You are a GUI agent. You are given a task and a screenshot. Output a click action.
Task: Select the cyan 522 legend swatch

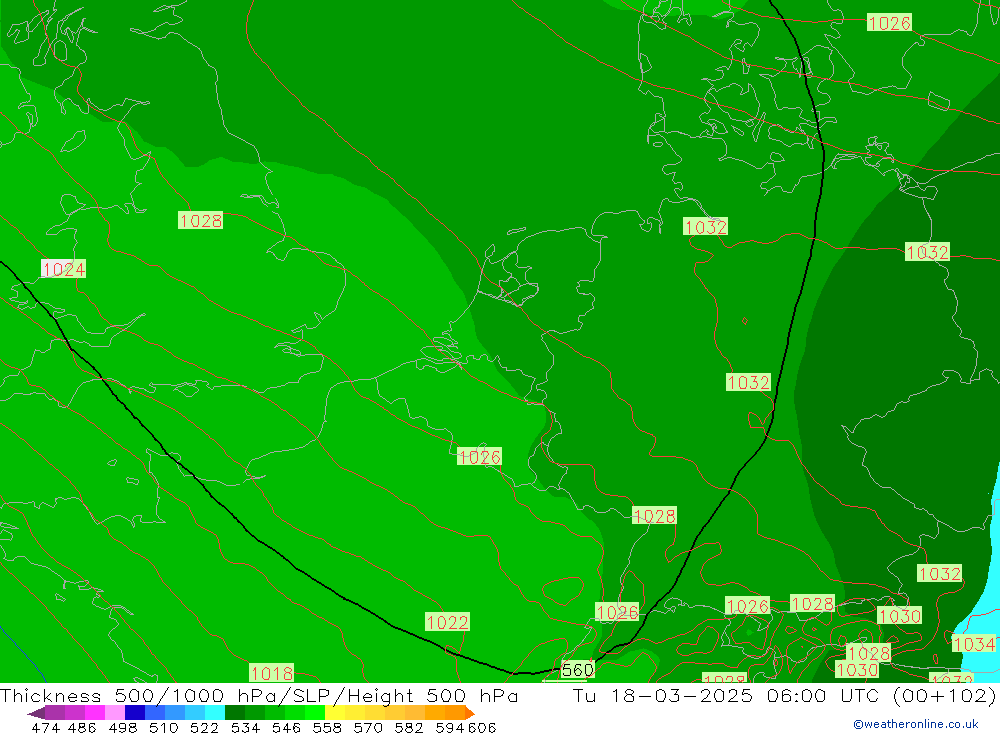pos(215,713)
